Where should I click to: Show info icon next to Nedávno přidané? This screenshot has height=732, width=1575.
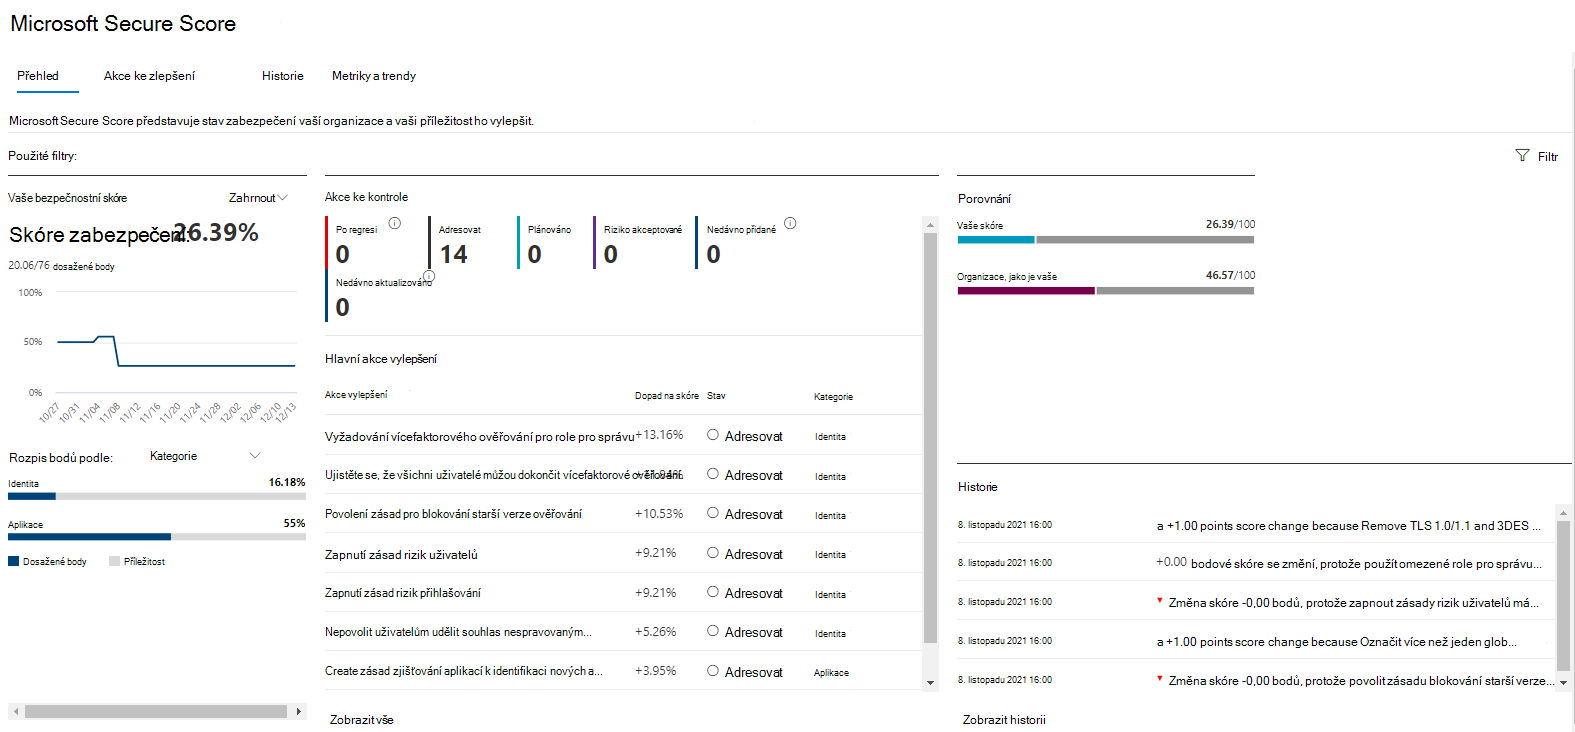click(790, 223)
